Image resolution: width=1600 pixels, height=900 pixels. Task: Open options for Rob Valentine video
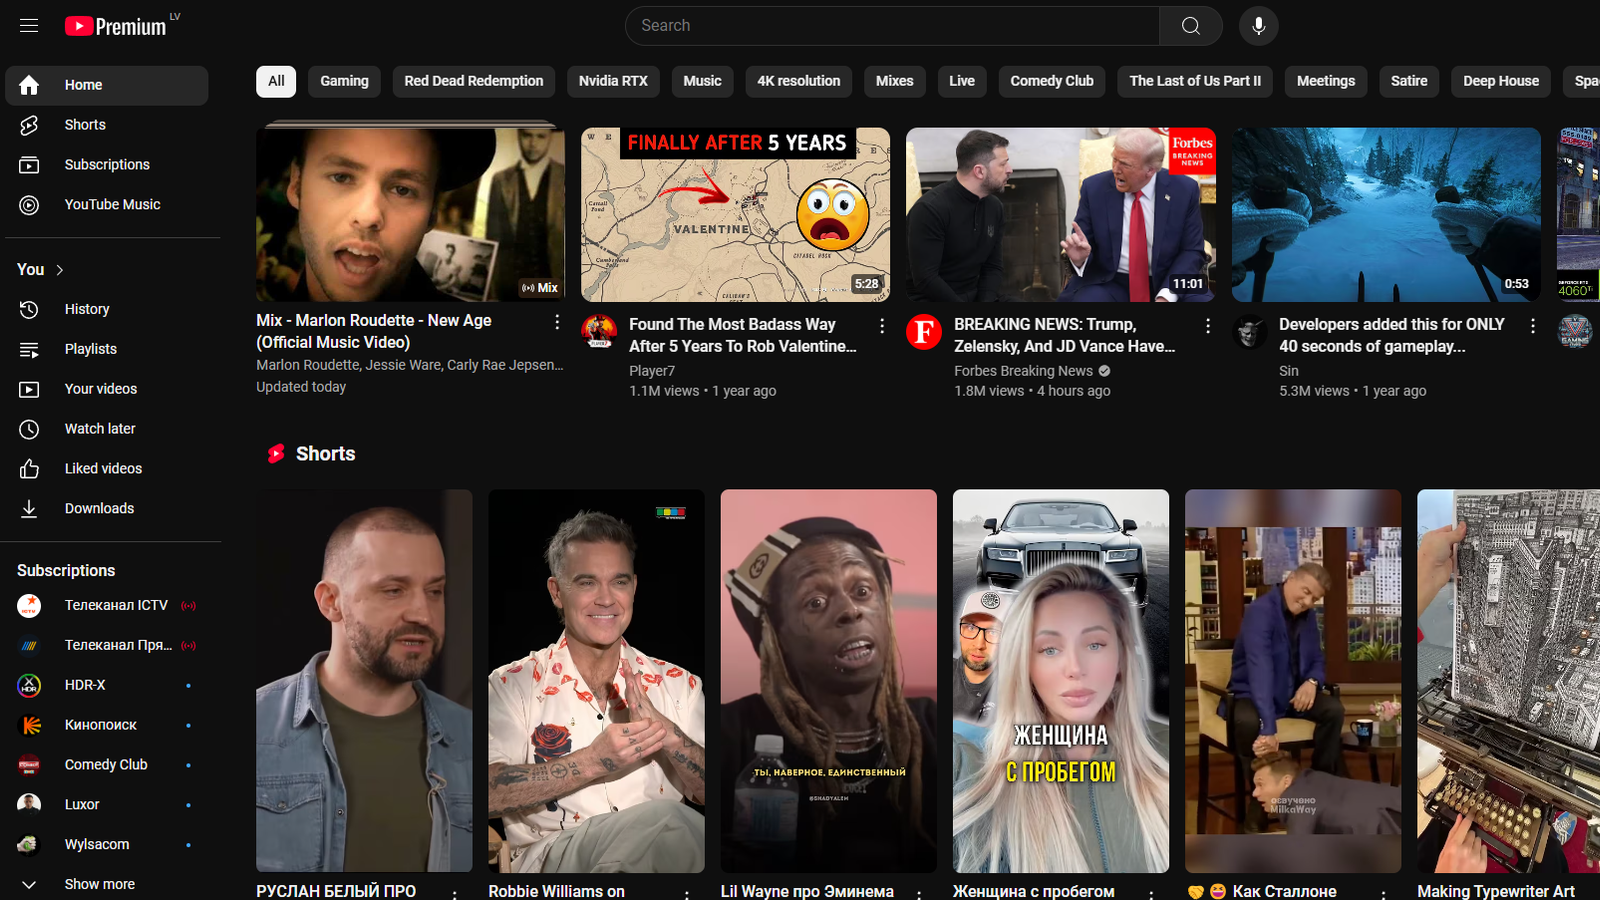click(x=882, y=326)
